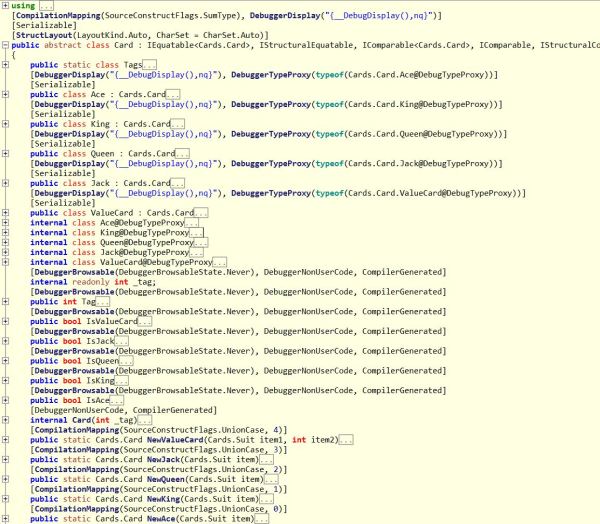The height and width of the screenshot is (524, 600).
Task: Expand the IsKing property body
Action: 5,380
